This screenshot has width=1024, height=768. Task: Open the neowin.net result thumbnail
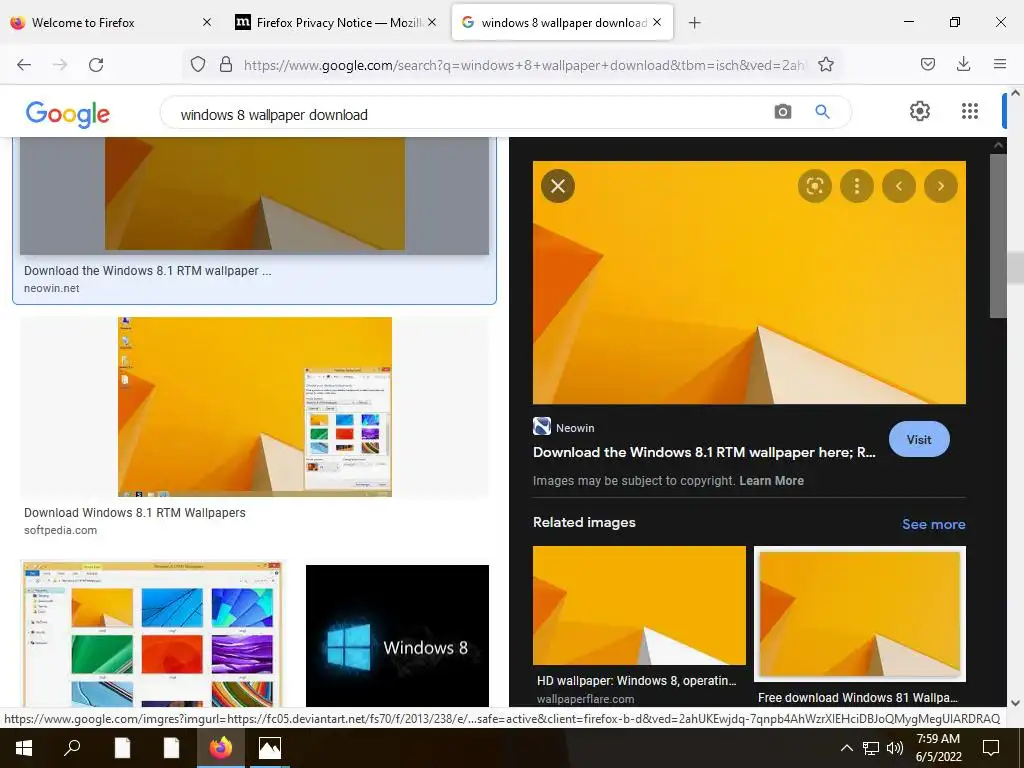[255, 195]
